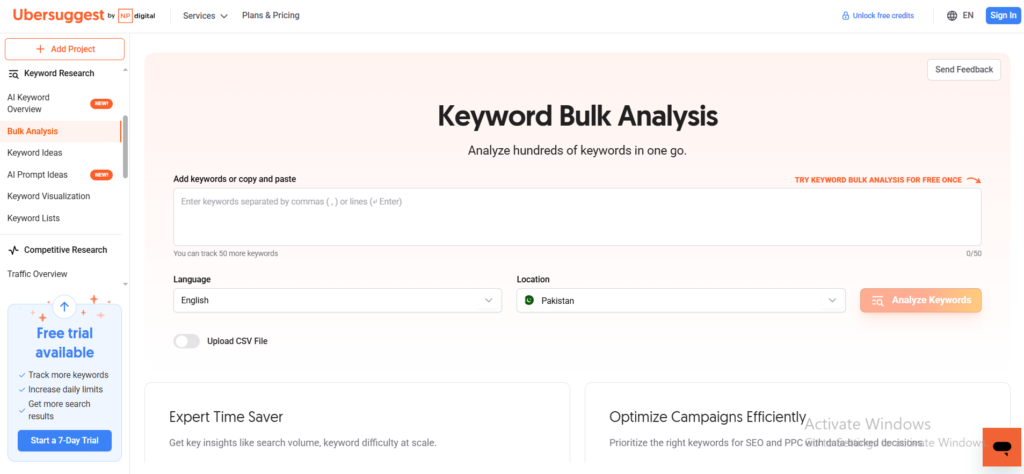Click the keywords entry text box

point(577,217)
